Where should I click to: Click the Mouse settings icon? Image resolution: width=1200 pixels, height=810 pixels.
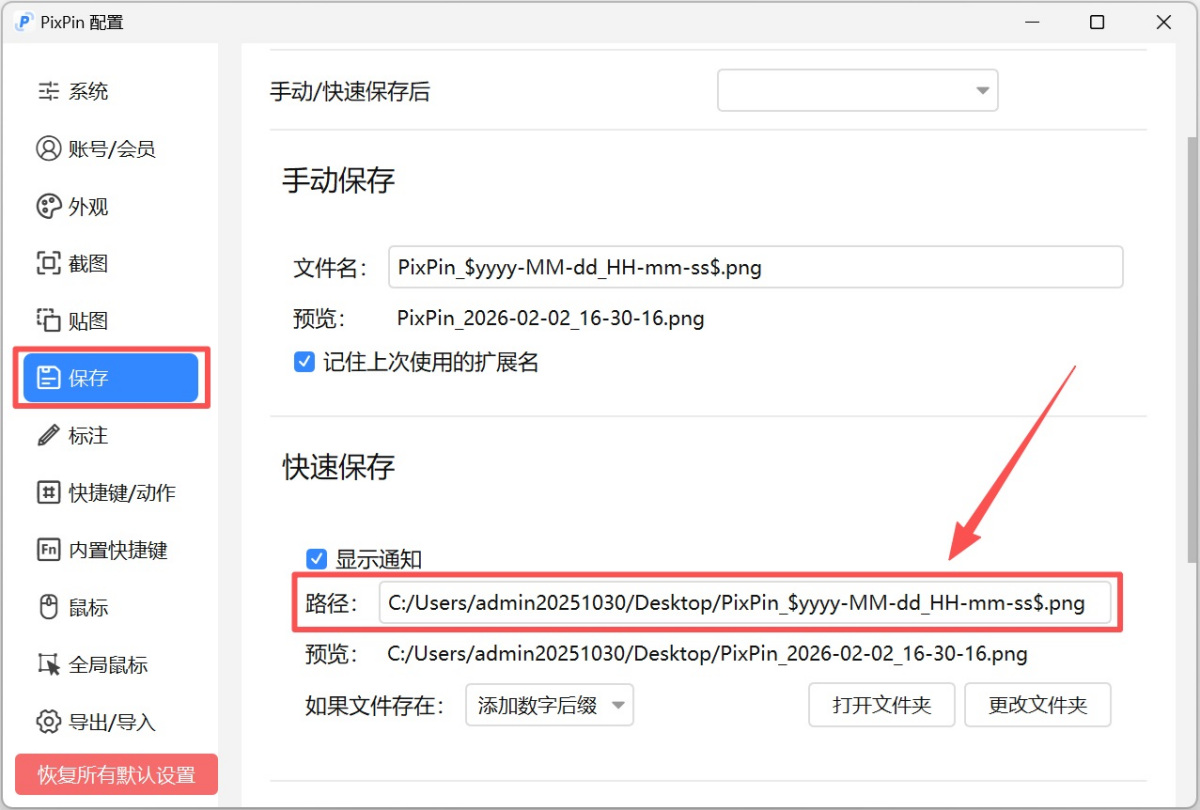tap(48, 607)
